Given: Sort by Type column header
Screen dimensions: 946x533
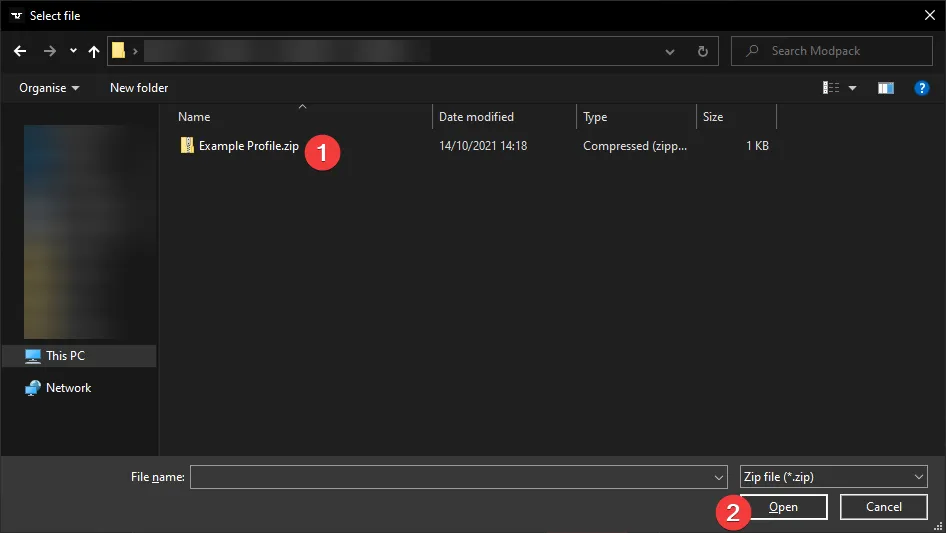Looking at the screenshot, I should (595, 117).
